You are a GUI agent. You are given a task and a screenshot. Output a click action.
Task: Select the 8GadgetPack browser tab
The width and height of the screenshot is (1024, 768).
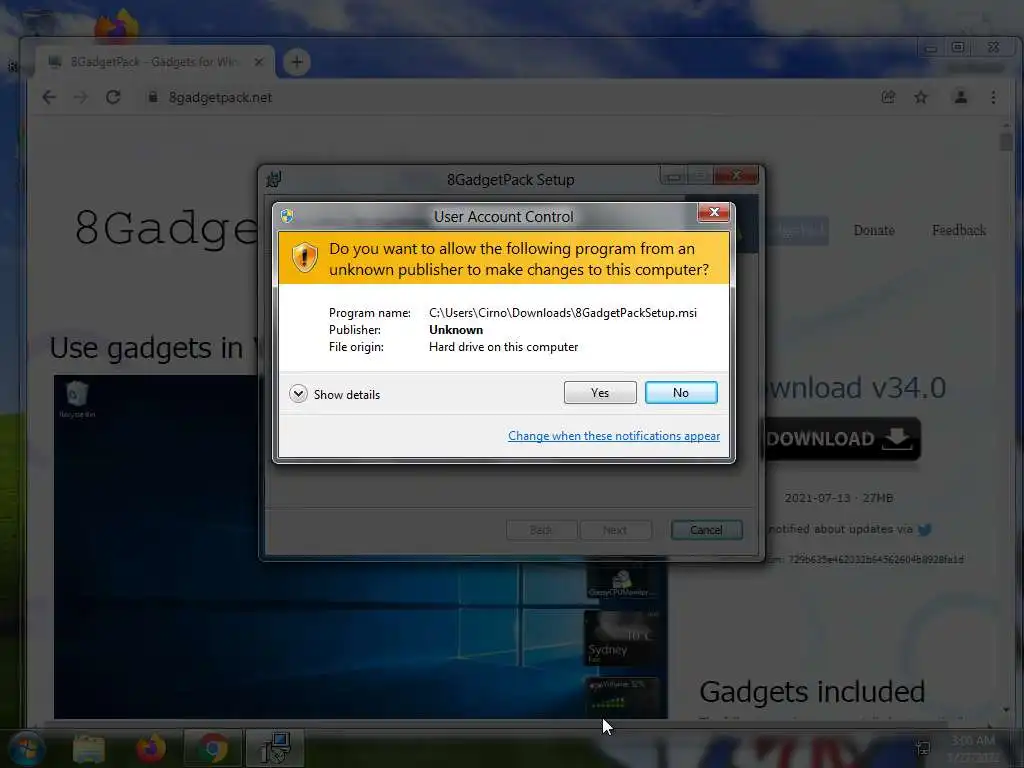[155, 62]
